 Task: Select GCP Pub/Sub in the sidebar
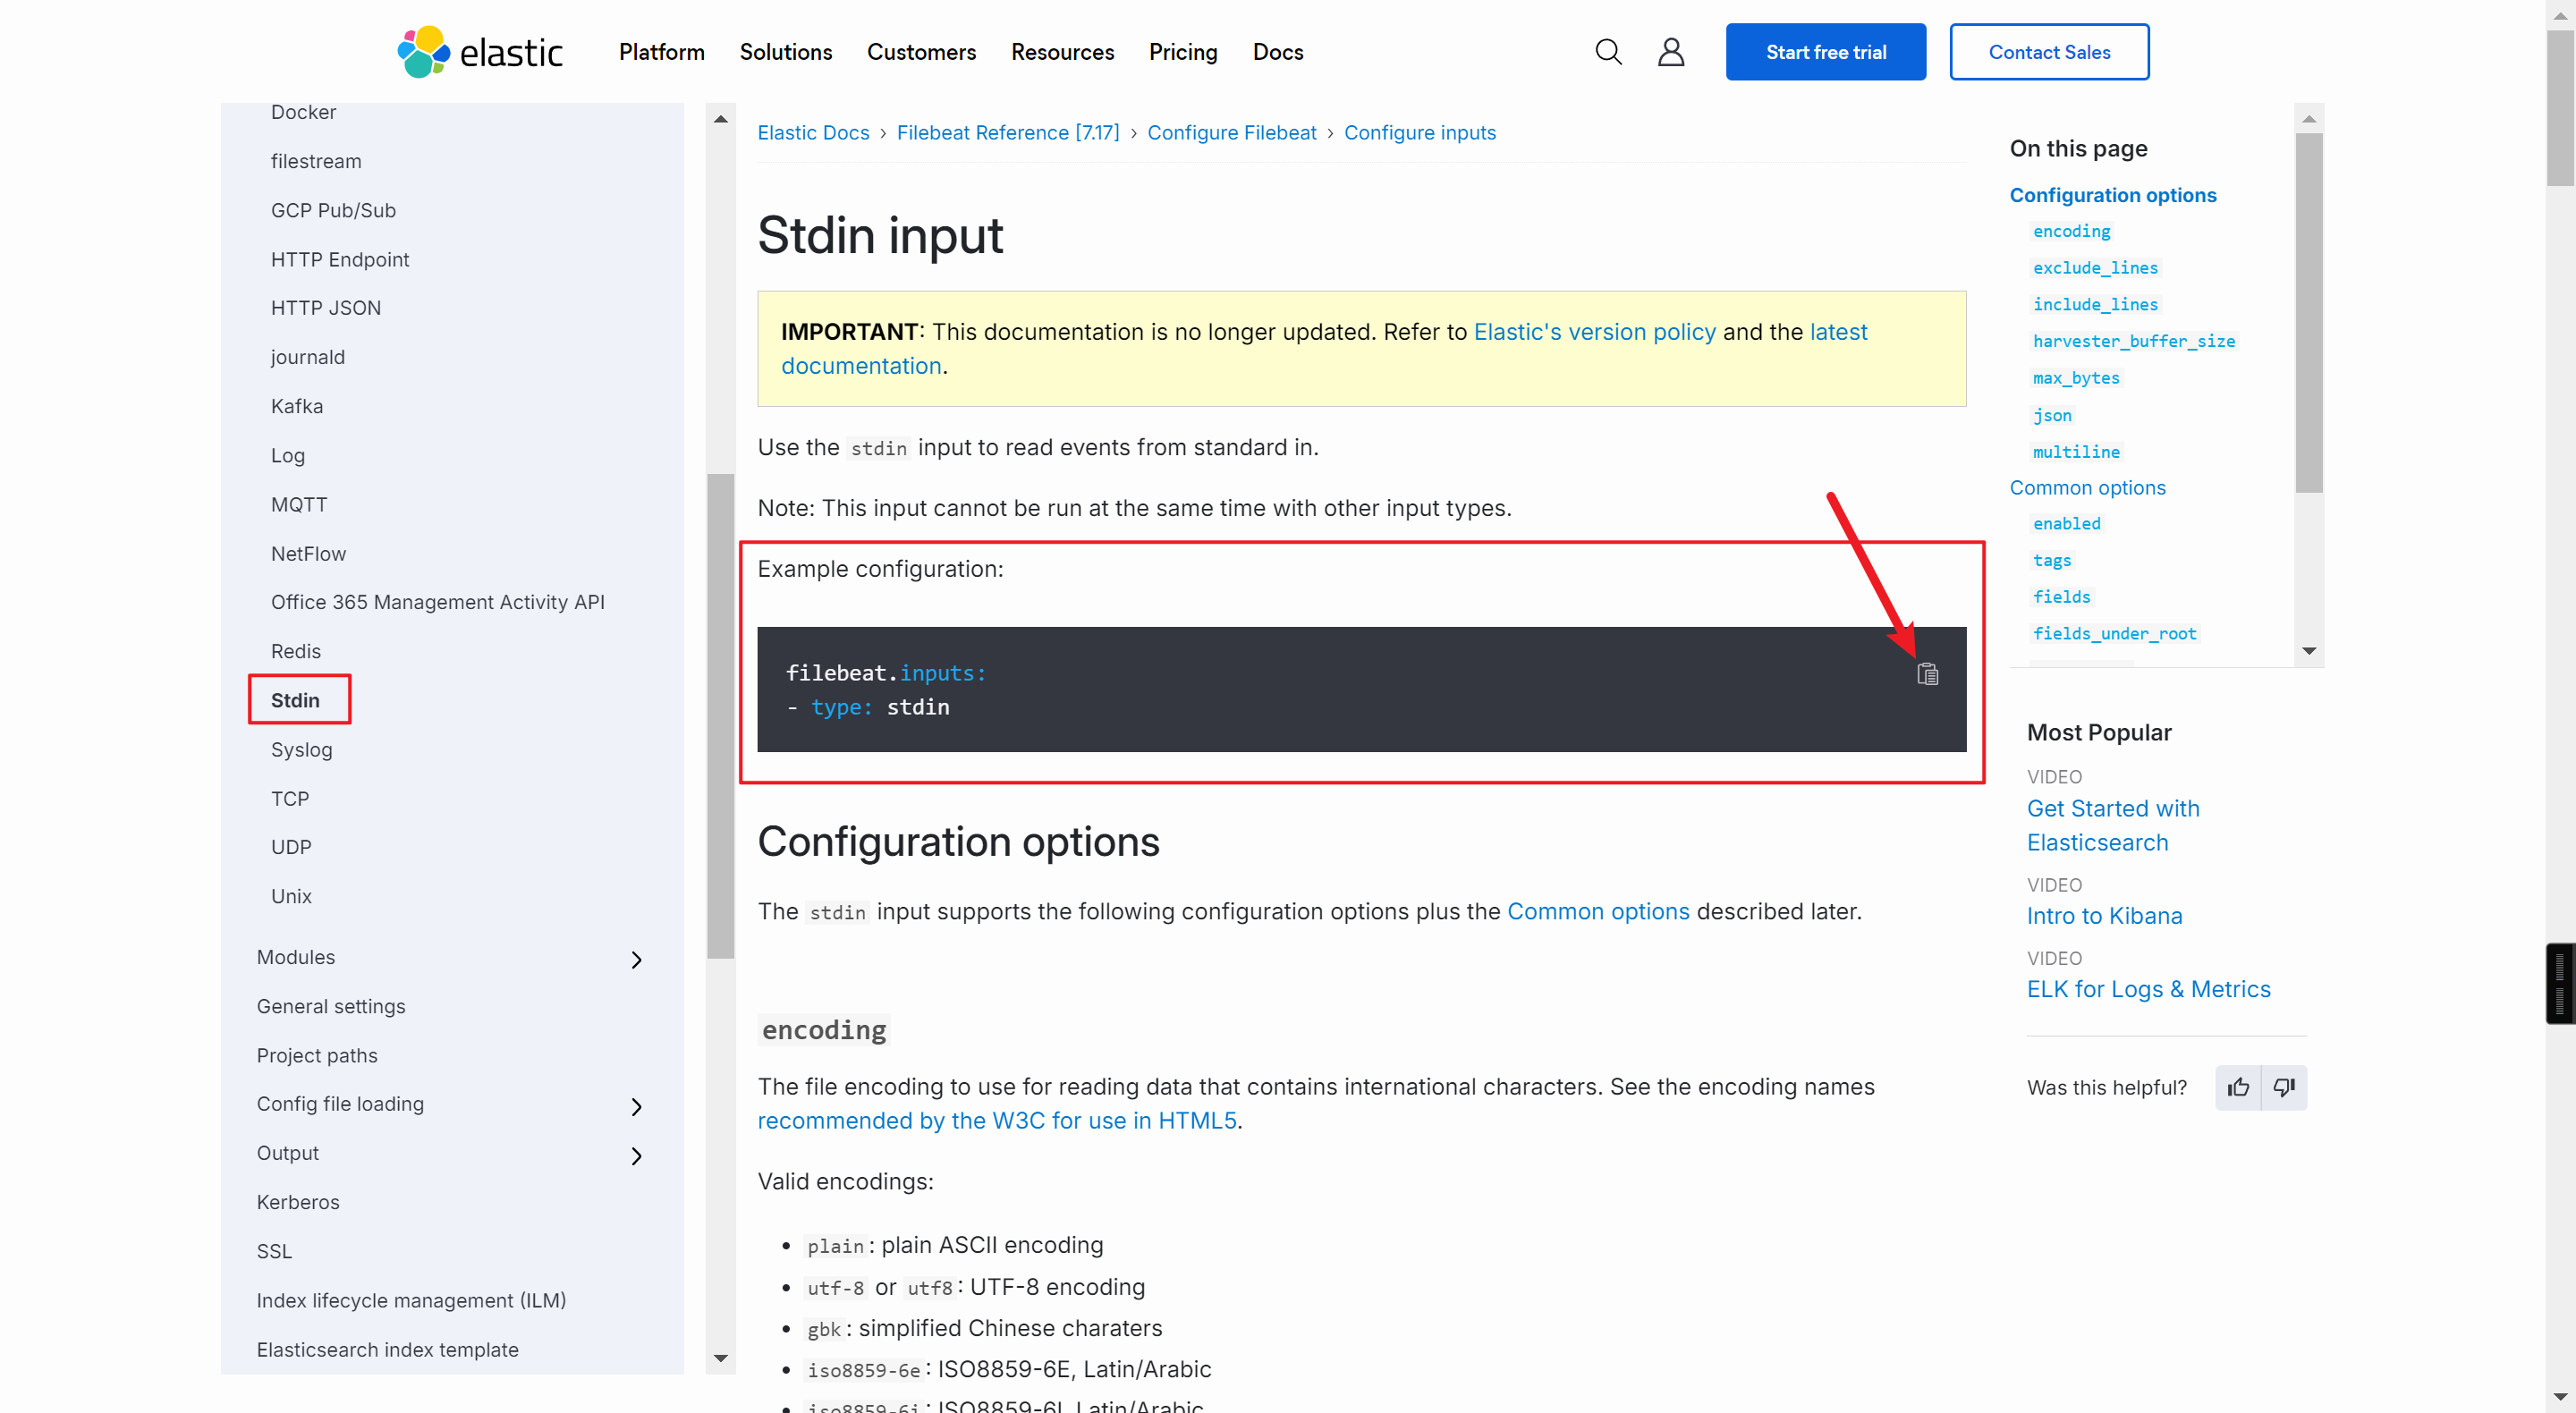pos(333,210)
